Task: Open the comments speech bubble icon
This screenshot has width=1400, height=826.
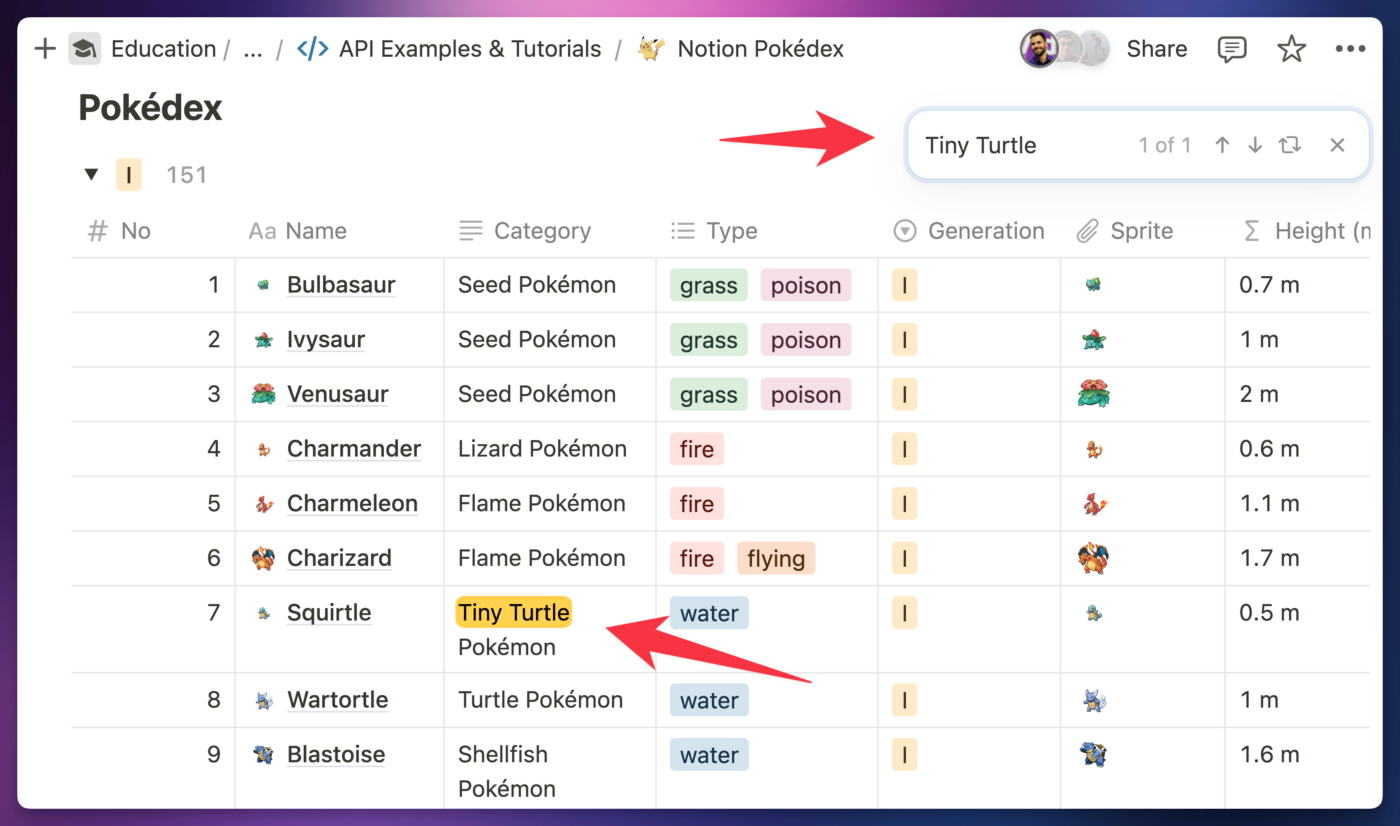Action: (1232, 49)
